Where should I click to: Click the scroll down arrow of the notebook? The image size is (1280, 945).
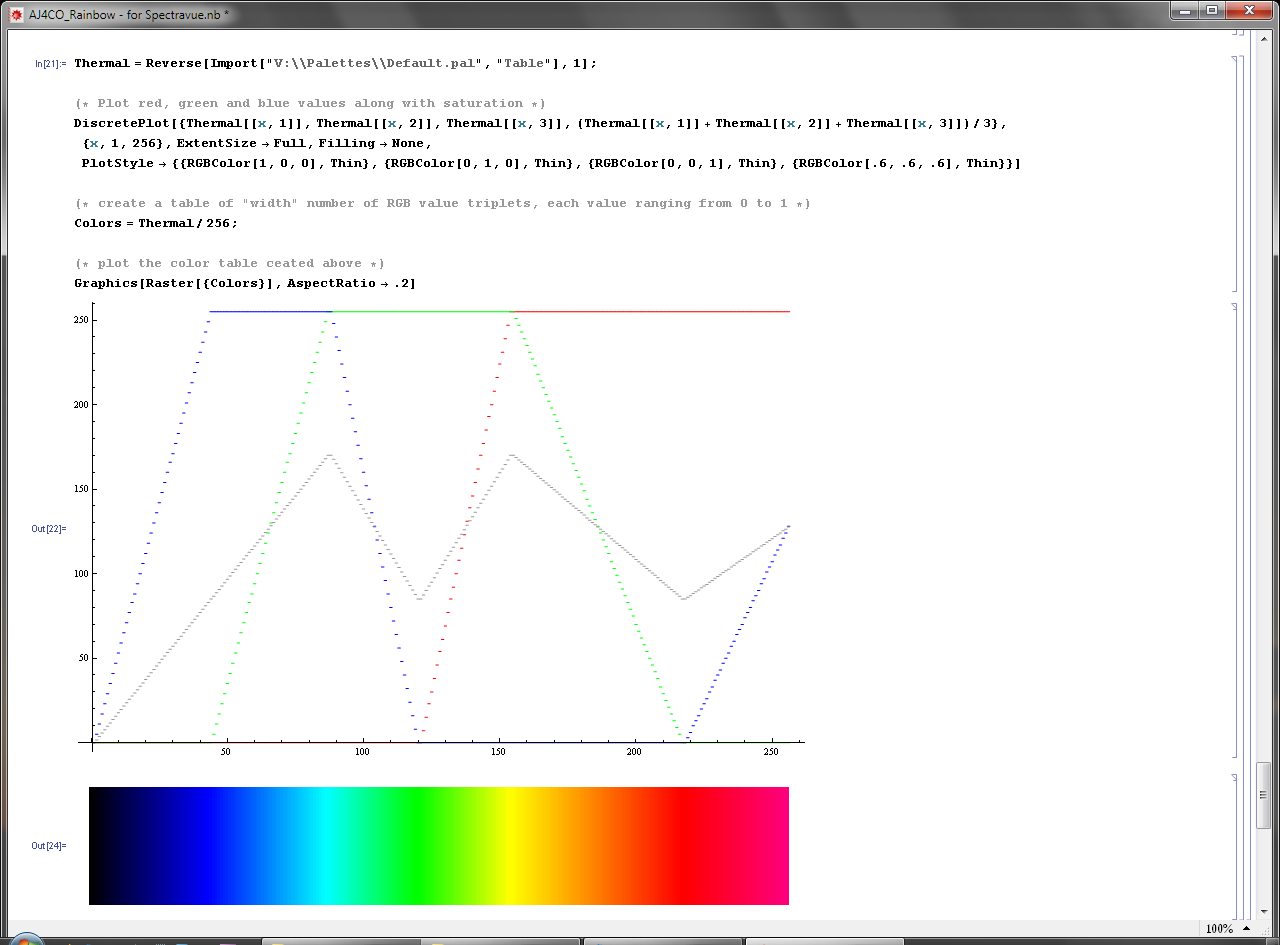point(1264,911)
